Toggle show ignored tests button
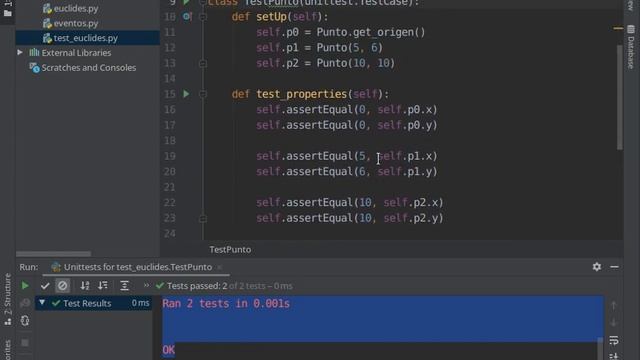 (62, 286)
